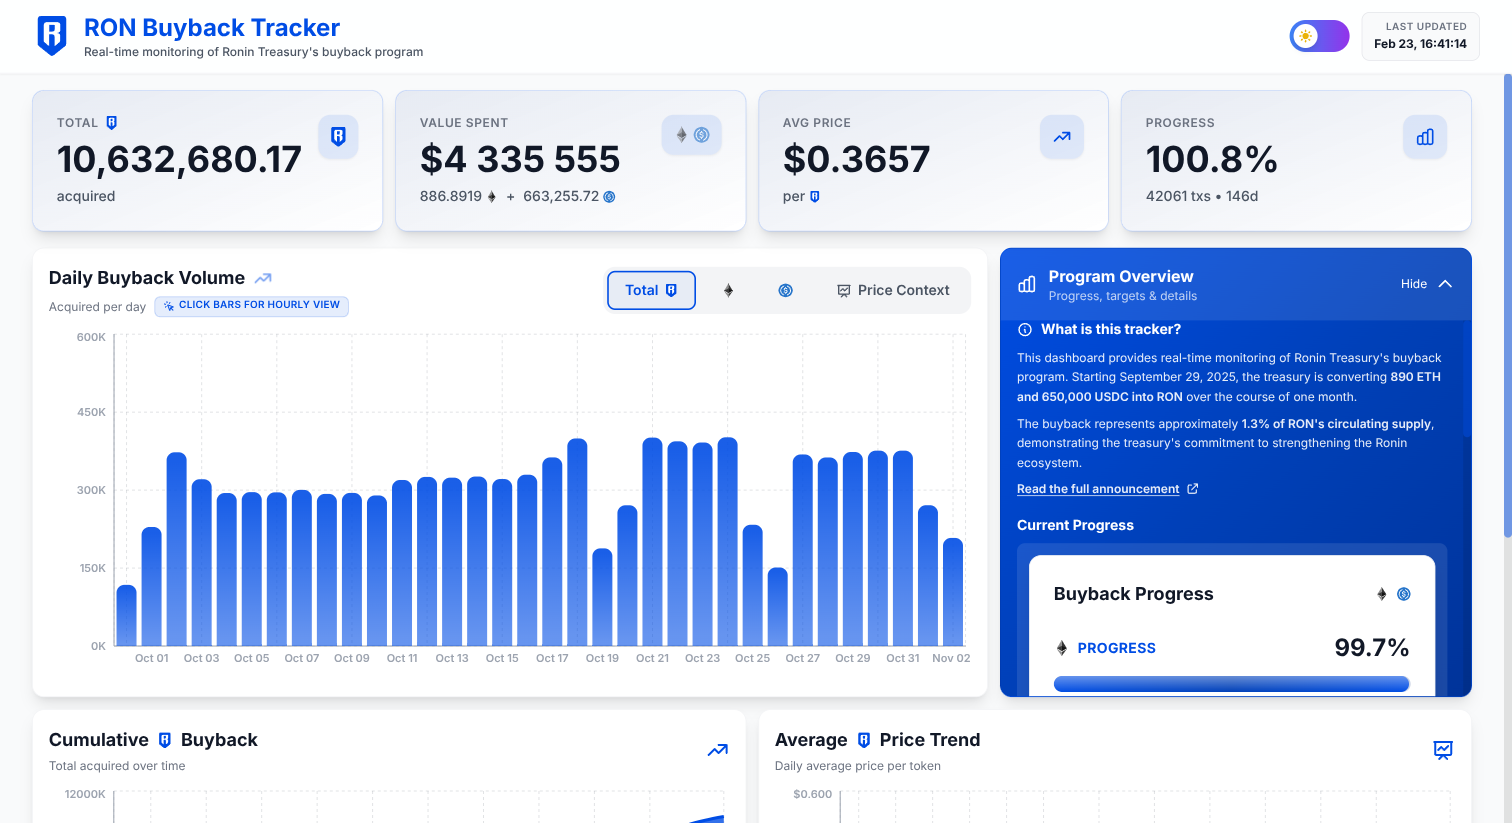Click the 'Click bars for hourly view' badge
The image size is (1512, 823).
coord(251,306)
